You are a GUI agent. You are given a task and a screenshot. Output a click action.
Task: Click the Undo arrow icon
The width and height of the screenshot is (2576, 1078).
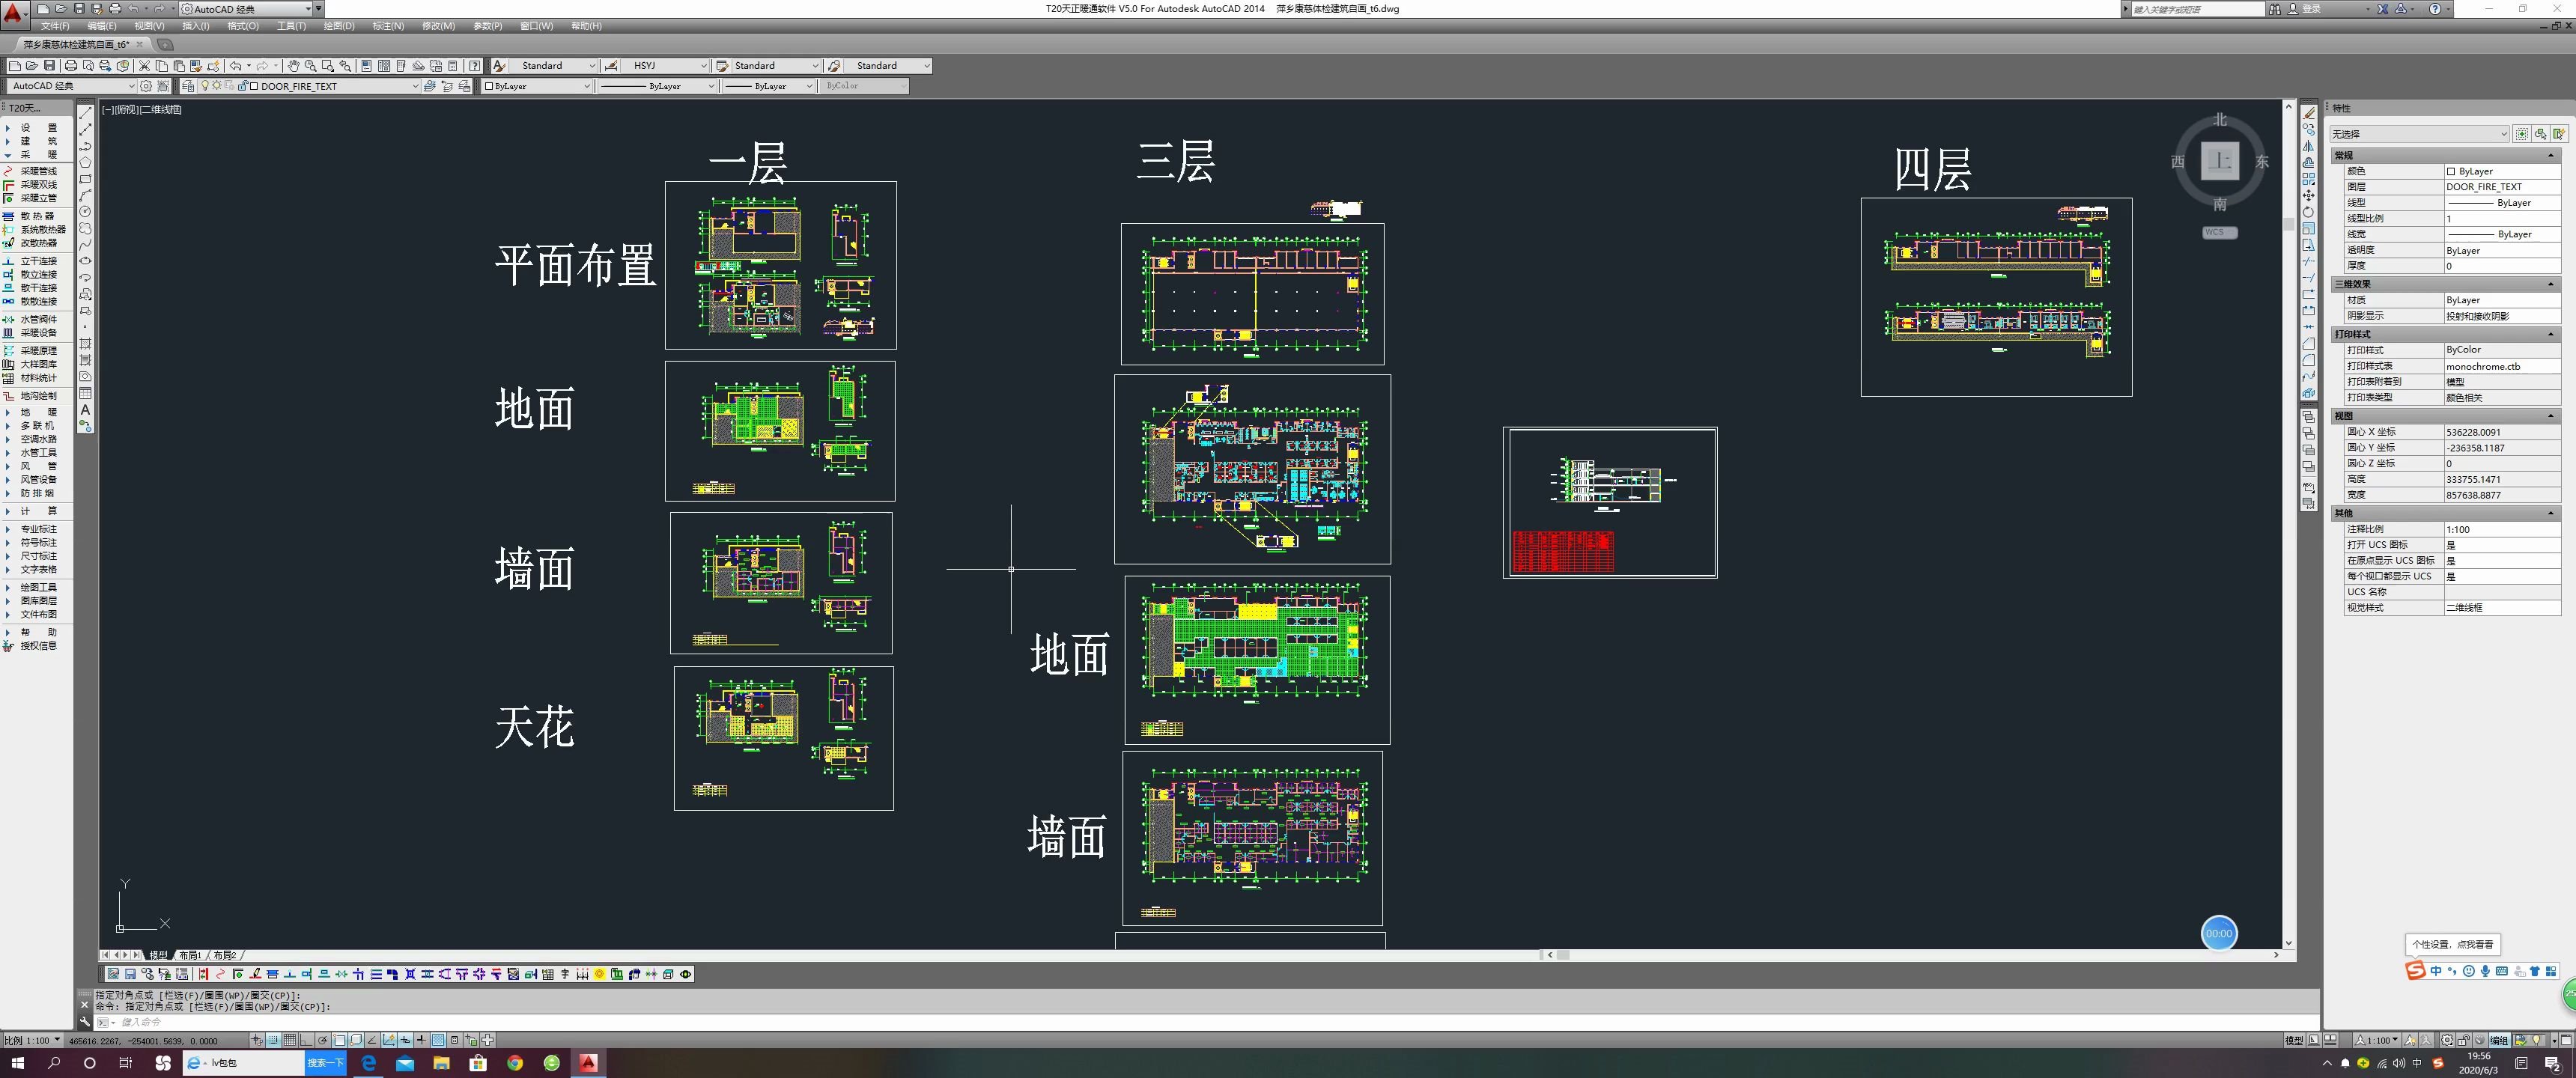click(236, 66)
